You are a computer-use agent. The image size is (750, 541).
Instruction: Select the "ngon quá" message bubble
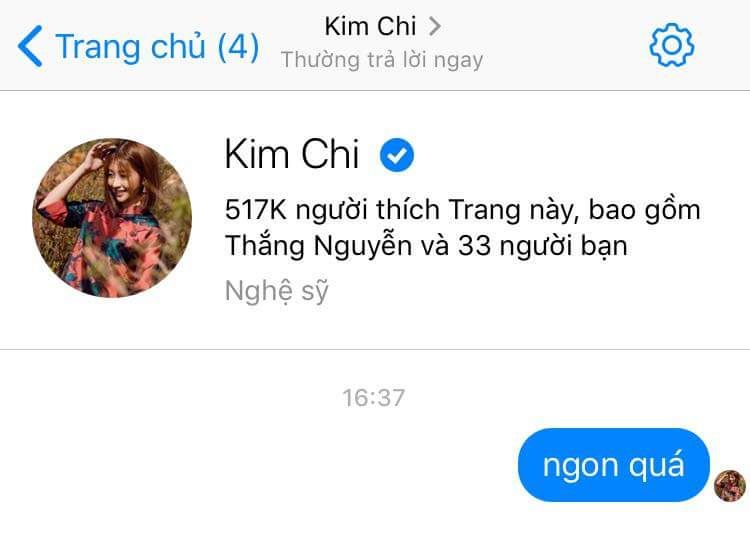pos(614,465)
